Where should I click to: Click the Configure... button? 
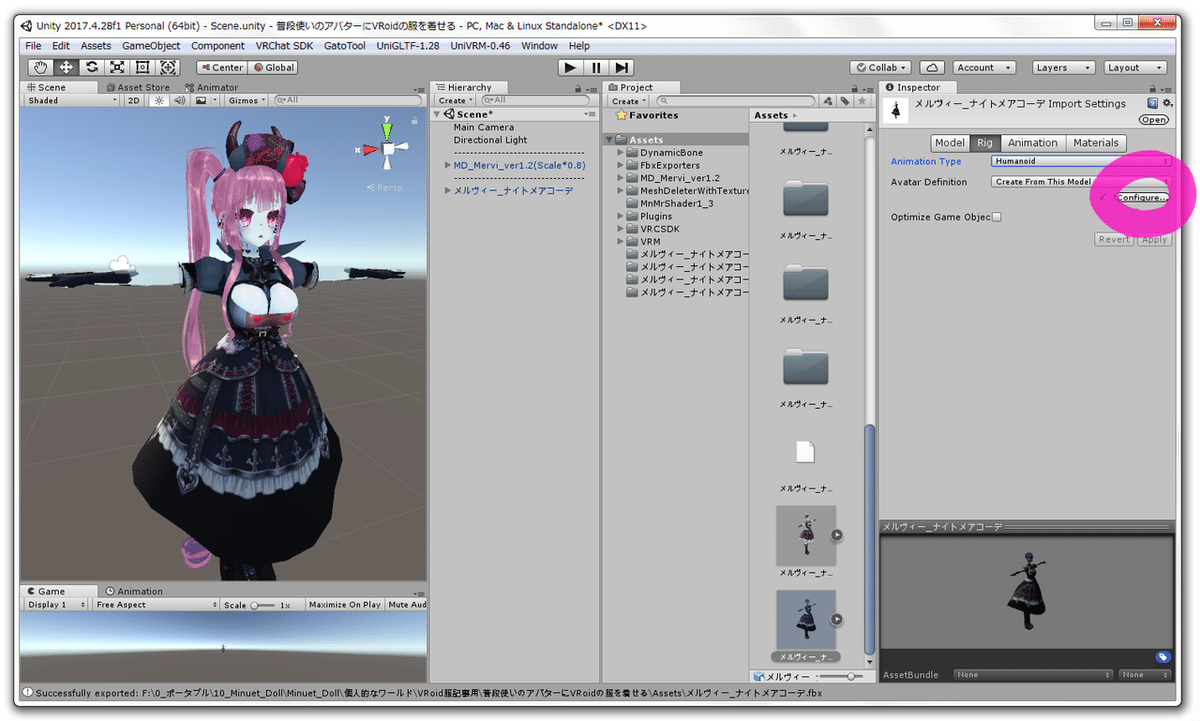1141,198
